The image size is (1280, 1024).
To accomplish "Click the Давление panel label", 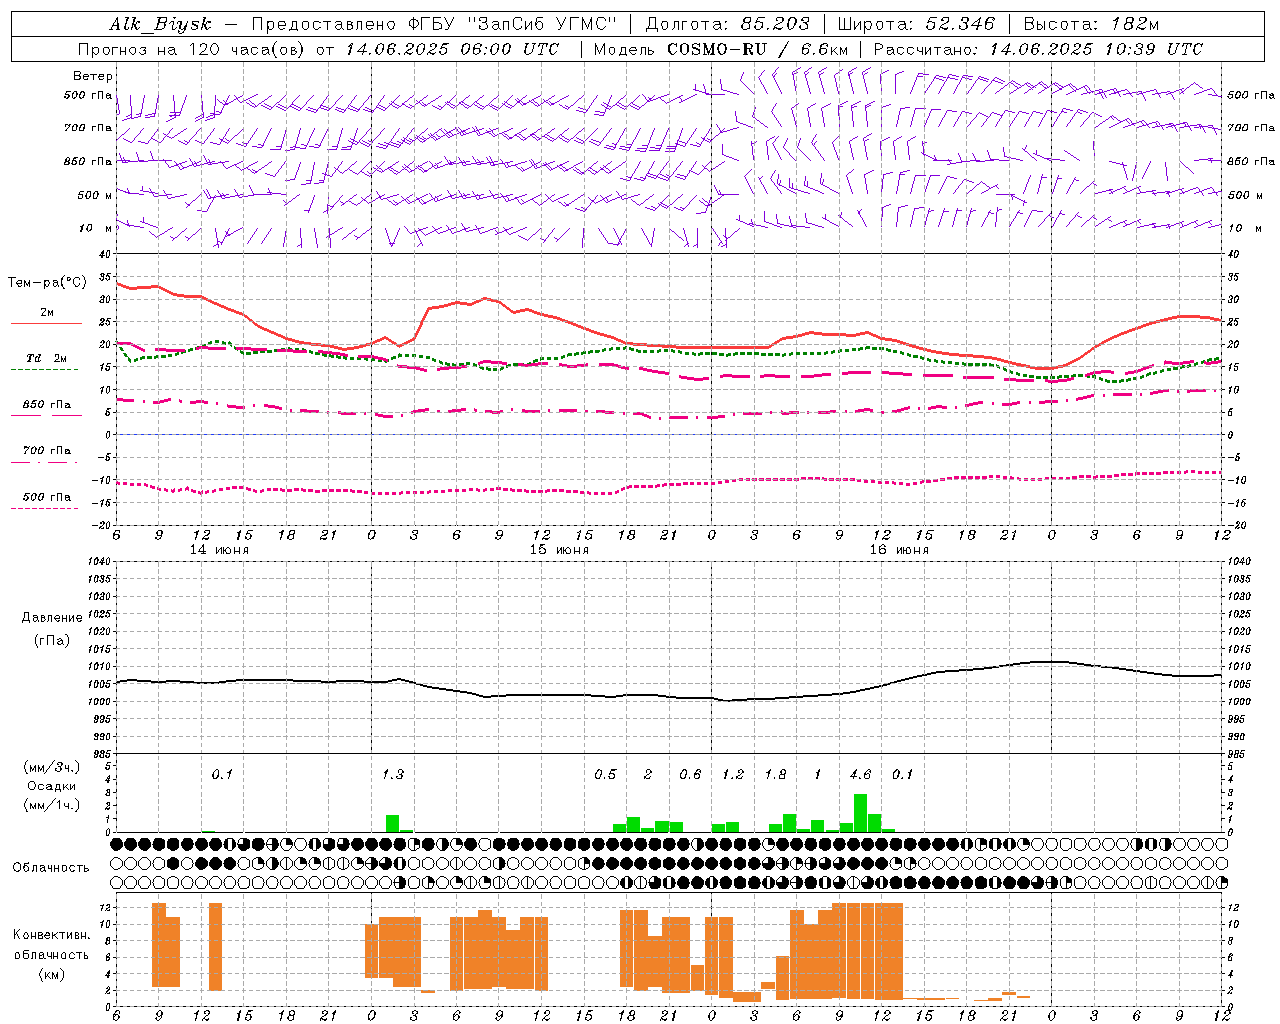I will (x=52, y=618).
